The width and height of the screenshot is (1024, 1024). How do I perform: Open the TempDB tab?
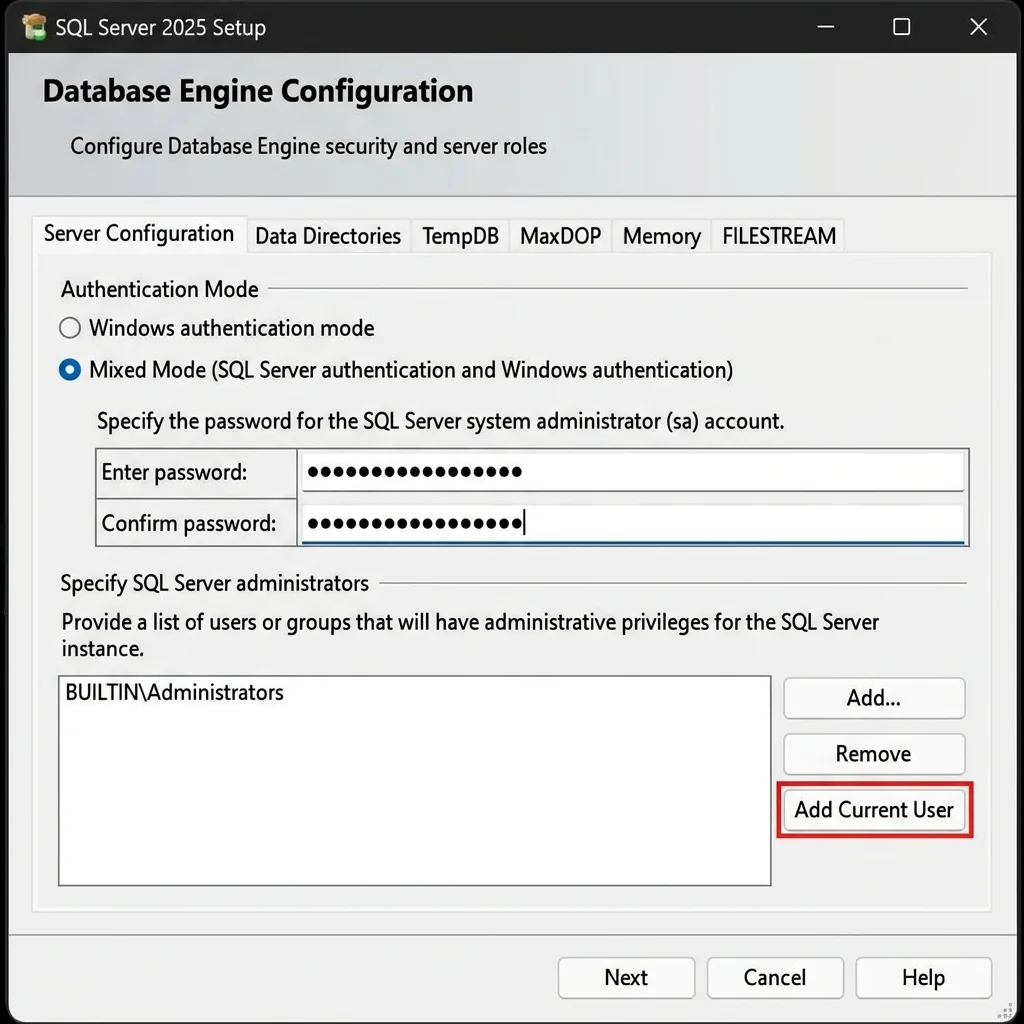(x=460, y=236)
